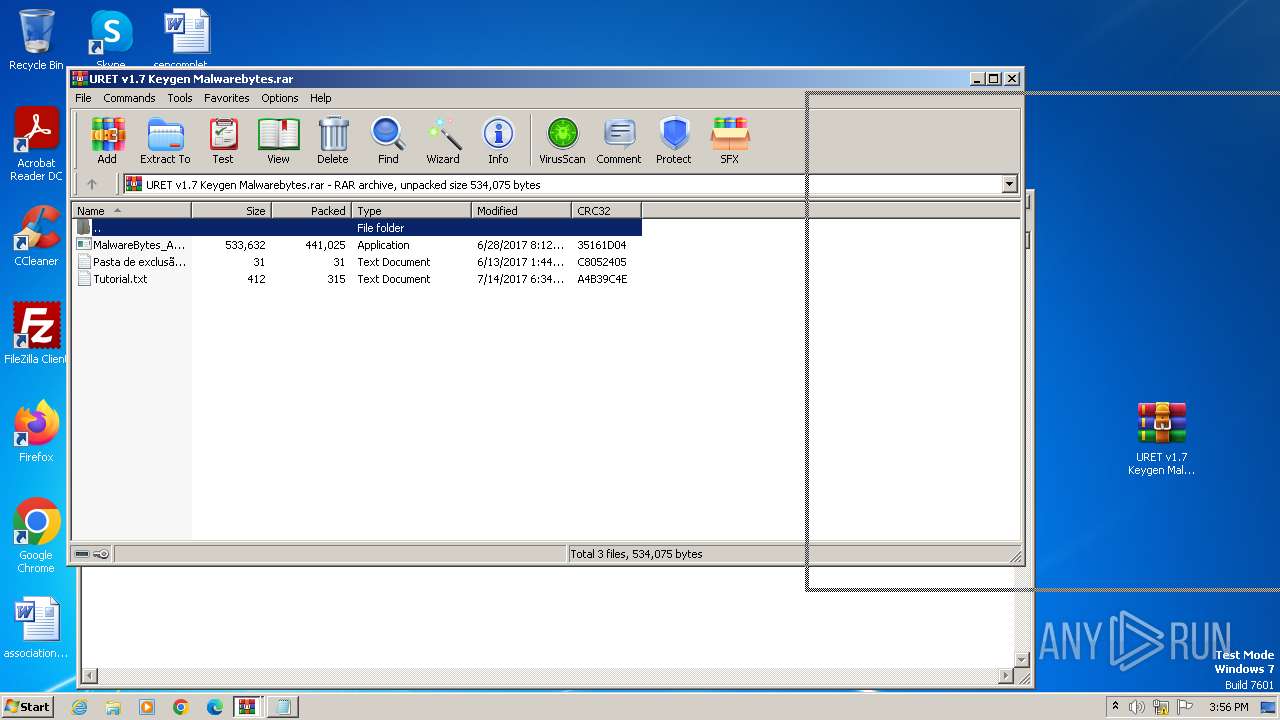Viewport: 1280px width, 720px height.
Task: Sort files by Type column
Action: tap(411, 210)
